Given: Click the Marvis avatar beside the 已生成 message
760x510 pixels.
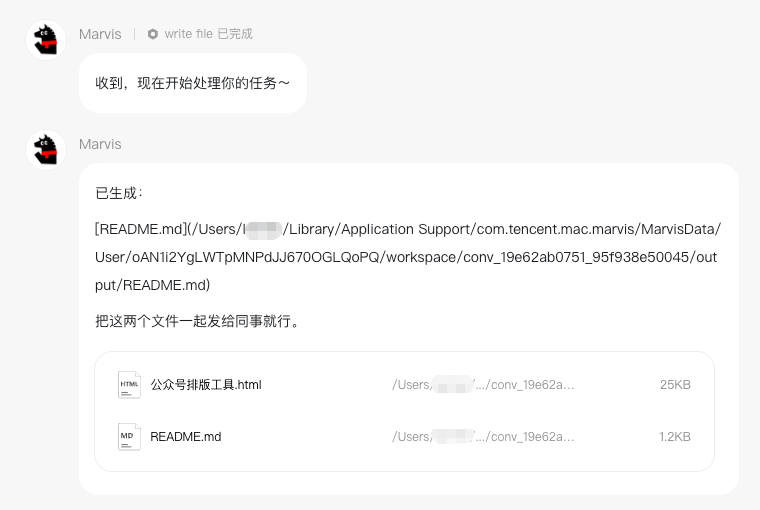Looking at the screenshot, I should pos(46,150).
